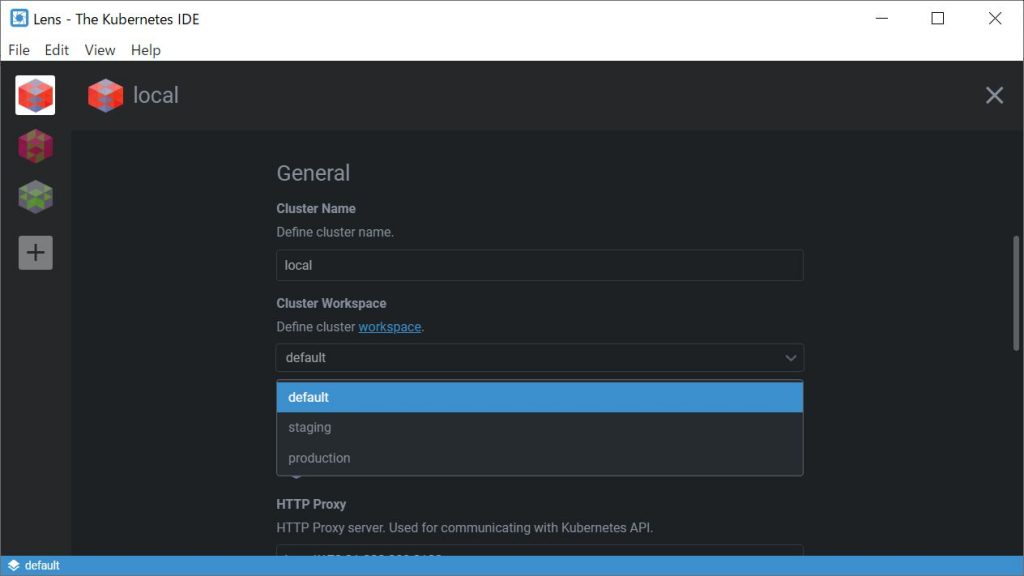Close the cluster settings panel
Screen dimensions: 1024x576
pos(994,95)
